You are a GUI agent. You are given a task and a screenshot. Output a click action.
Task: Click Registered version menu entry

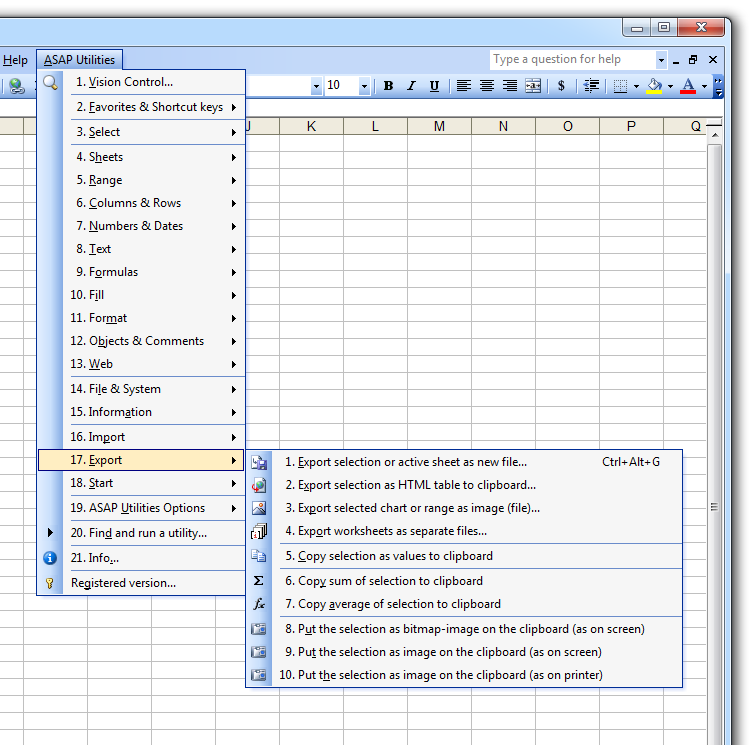(x=142, y=583)
